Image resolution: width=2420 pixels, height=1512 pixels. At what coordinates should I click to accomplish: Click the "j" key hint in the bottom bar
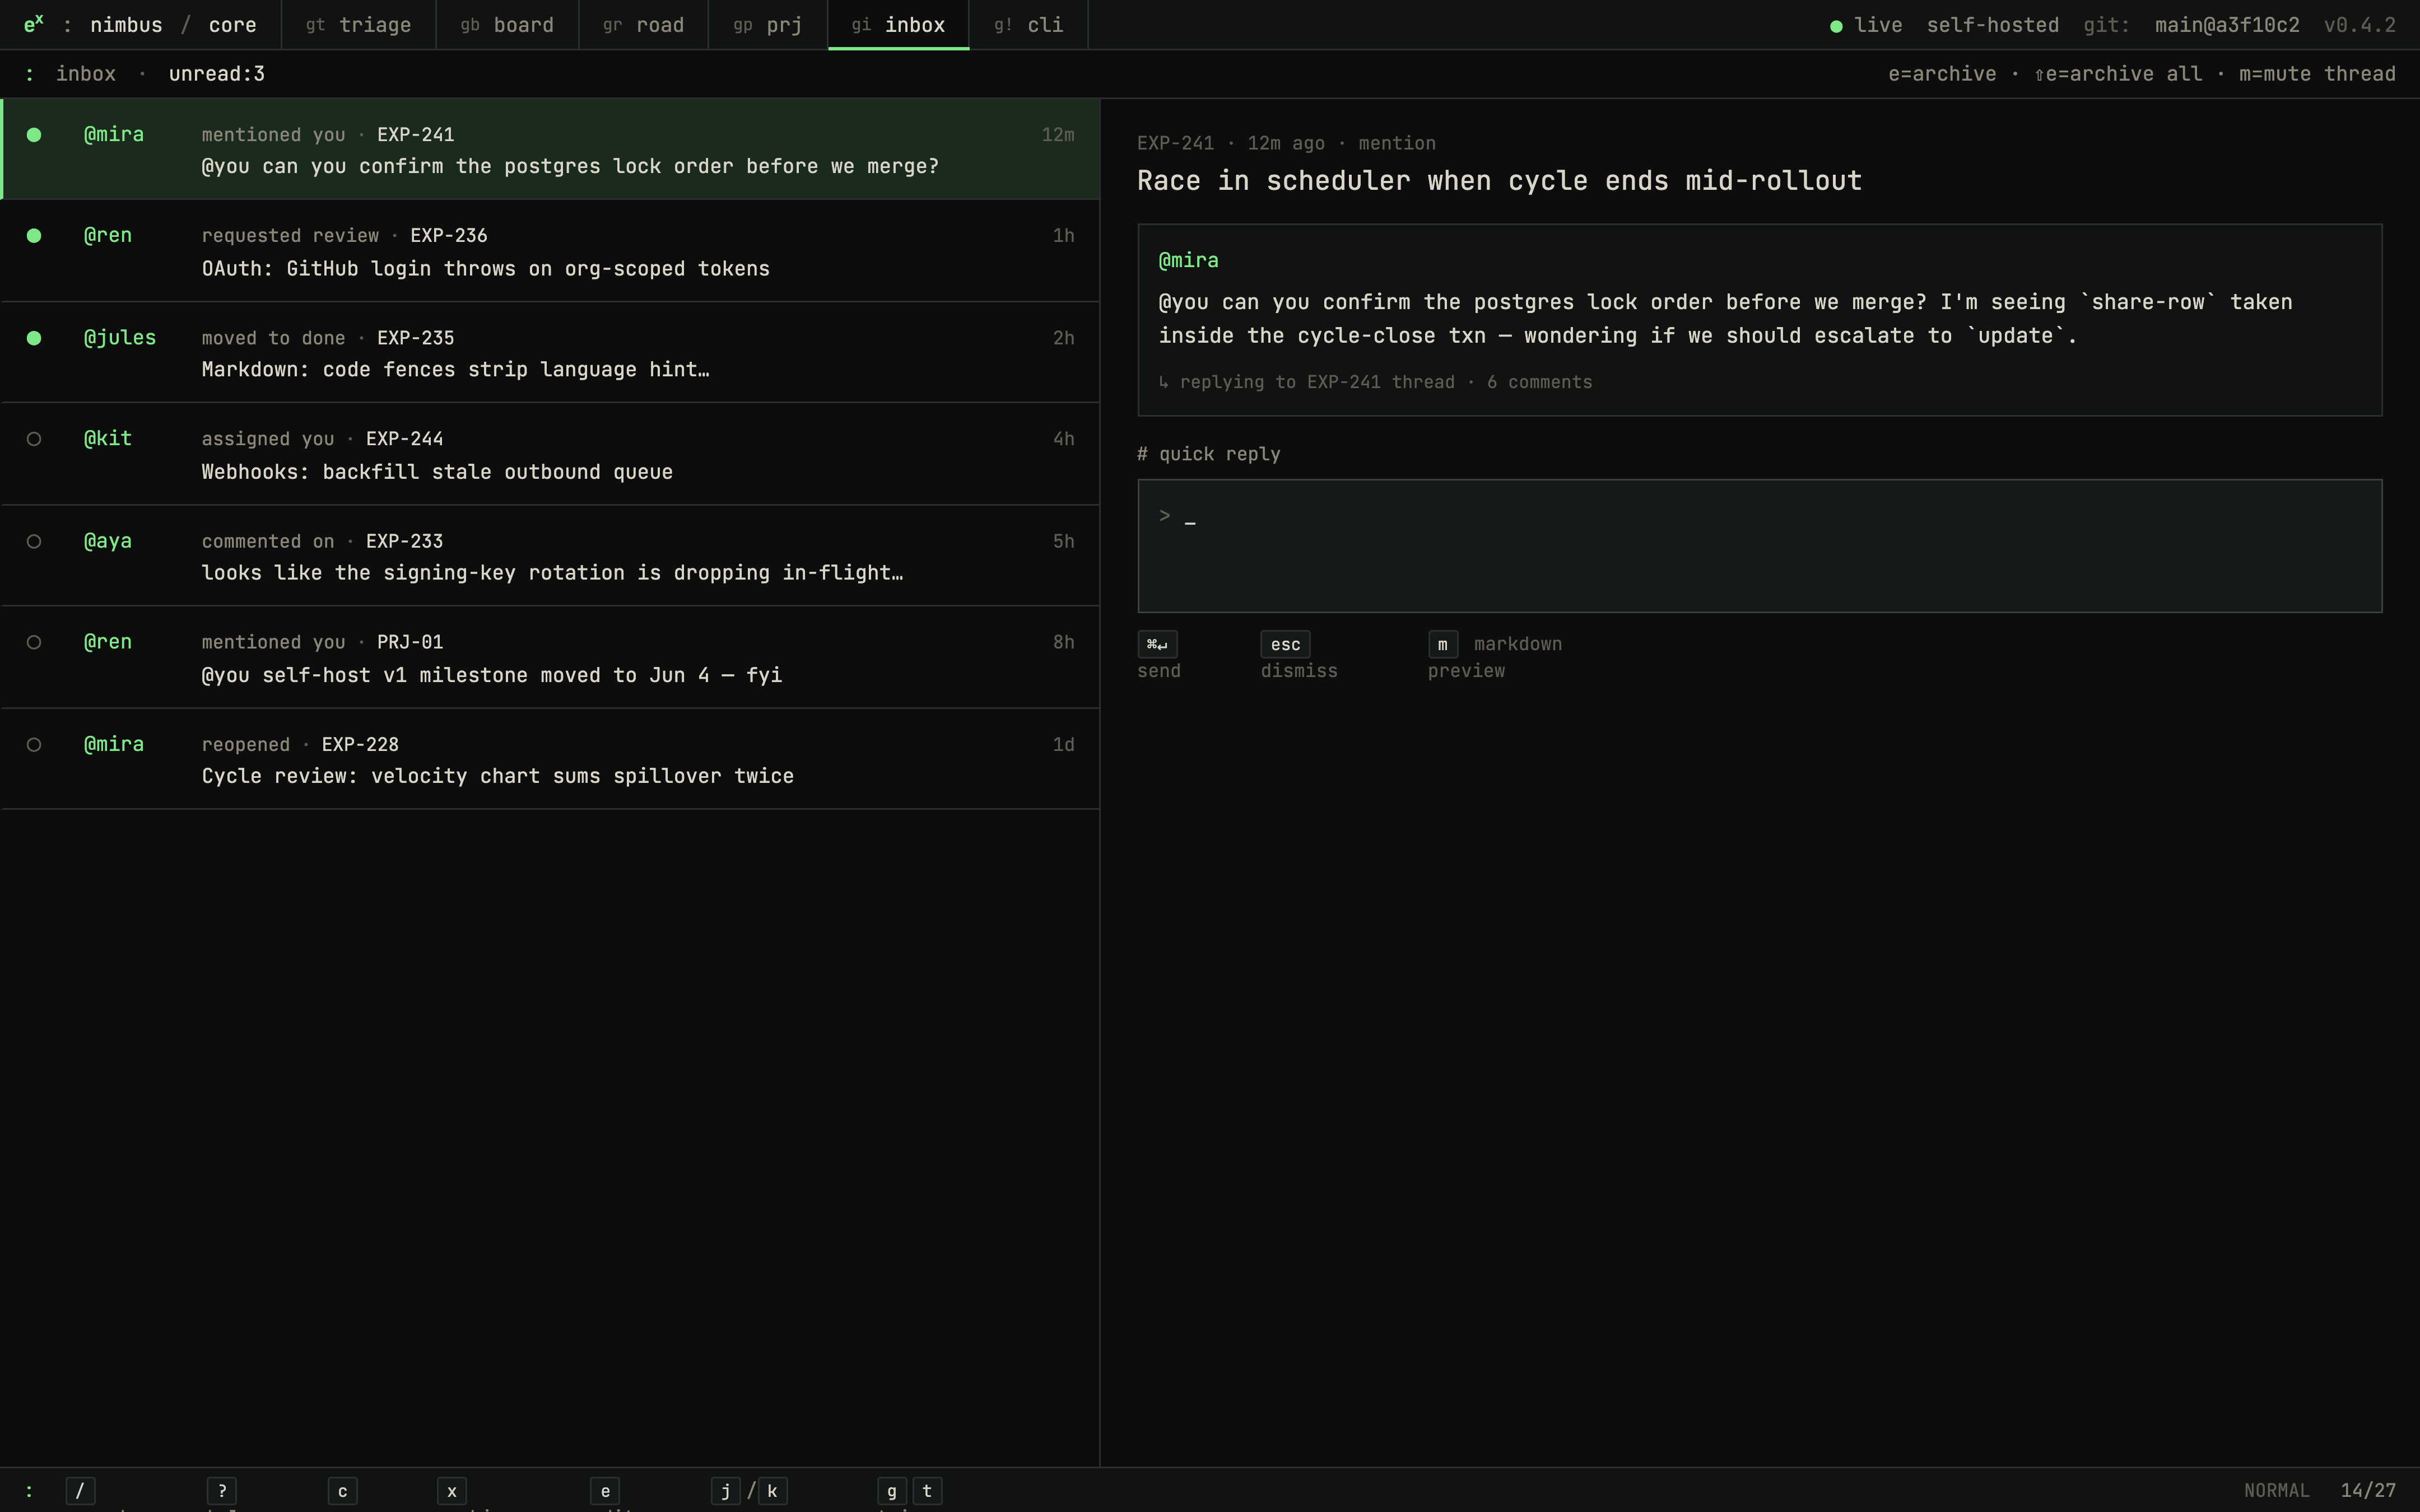(x=726, y=1491)
